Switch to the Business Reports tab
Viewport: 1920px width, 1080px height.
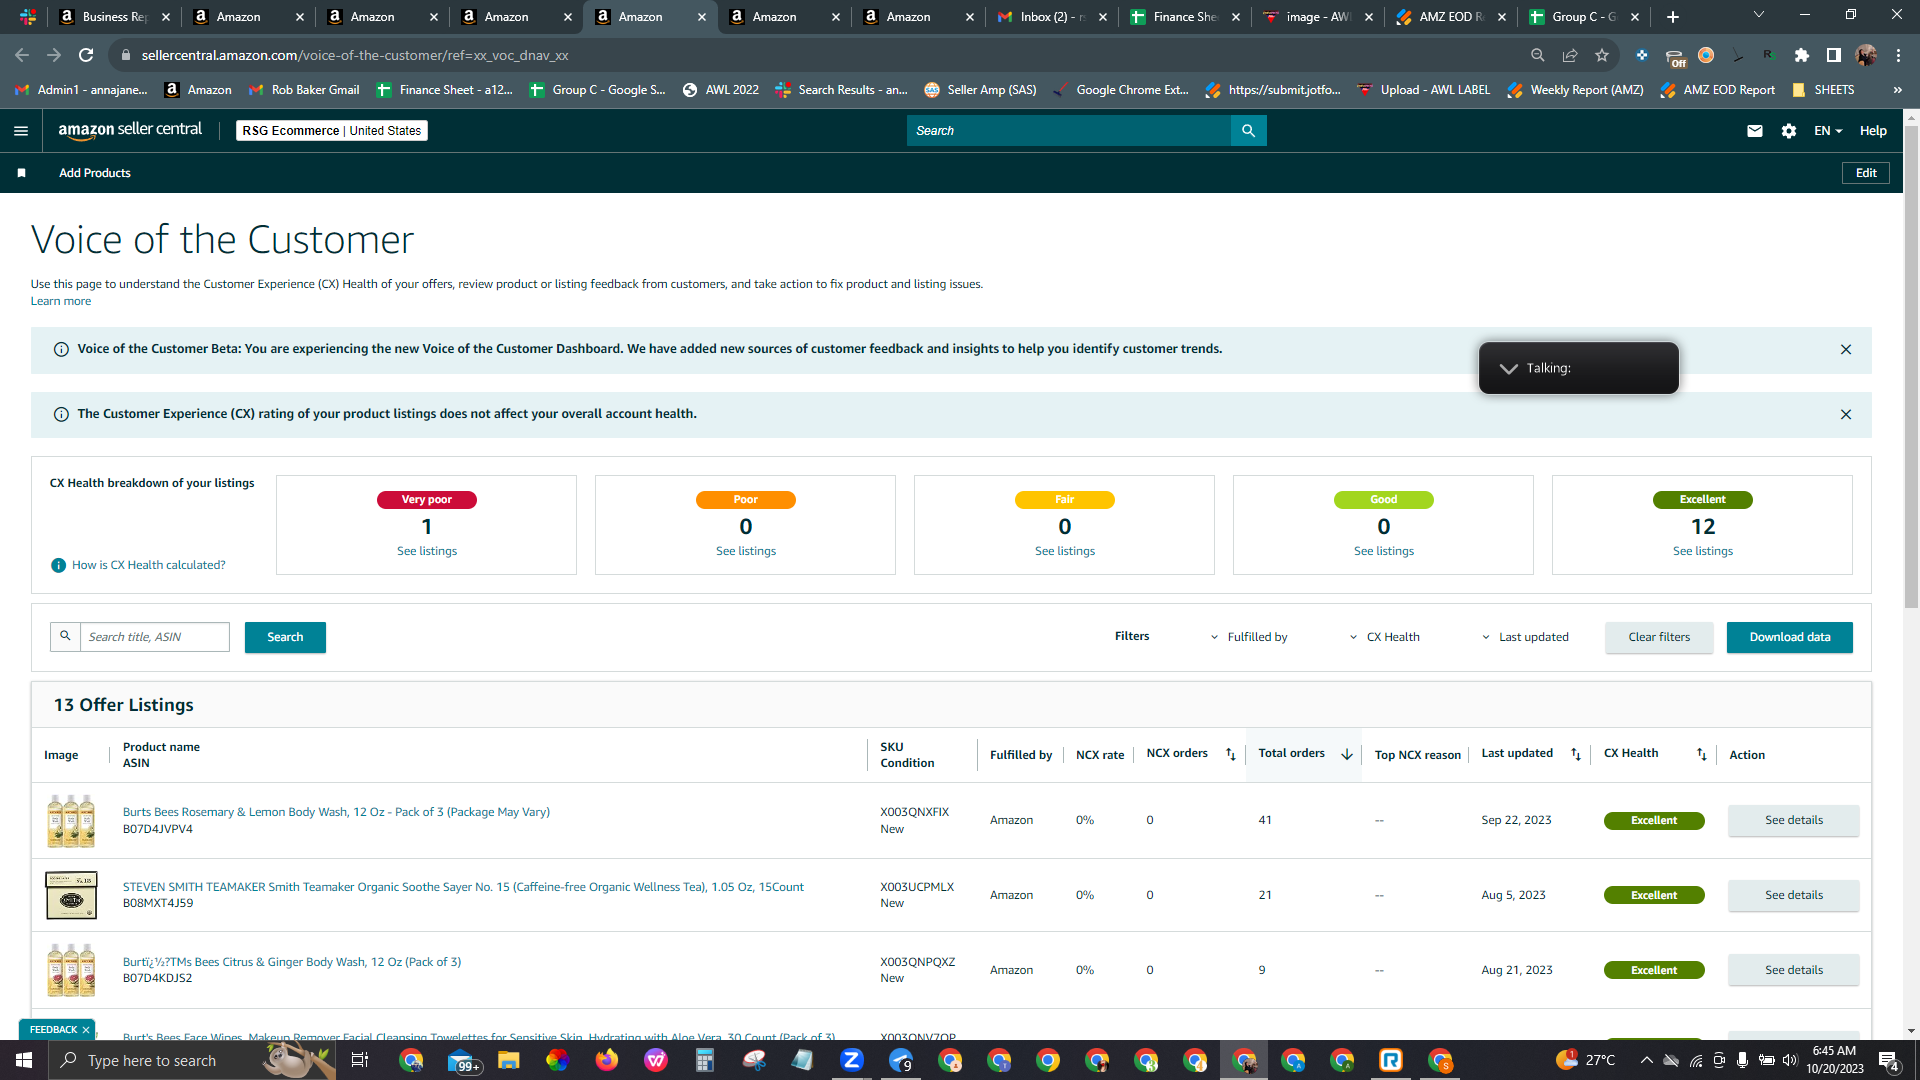(115, 17)
